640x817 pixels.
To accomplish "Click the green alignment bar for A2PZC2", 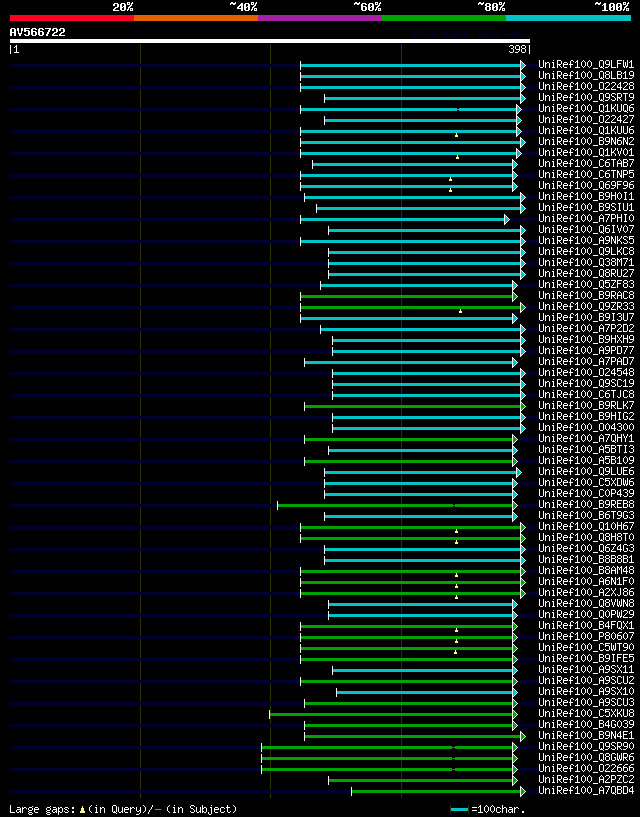I will click(423, 780).
